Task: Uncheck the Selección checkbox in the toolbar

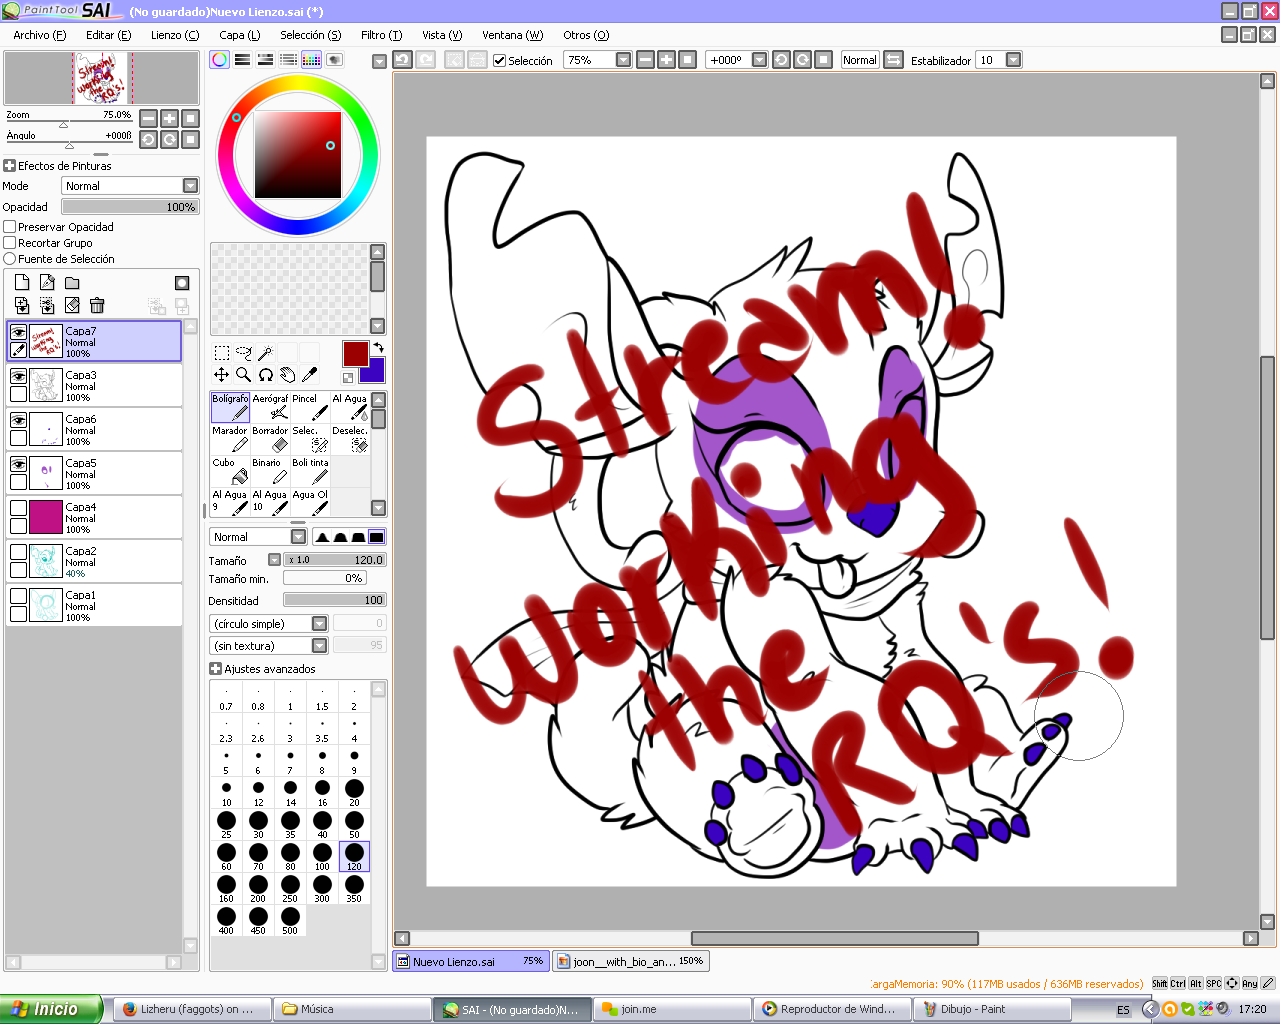Action: coord(500,61)
